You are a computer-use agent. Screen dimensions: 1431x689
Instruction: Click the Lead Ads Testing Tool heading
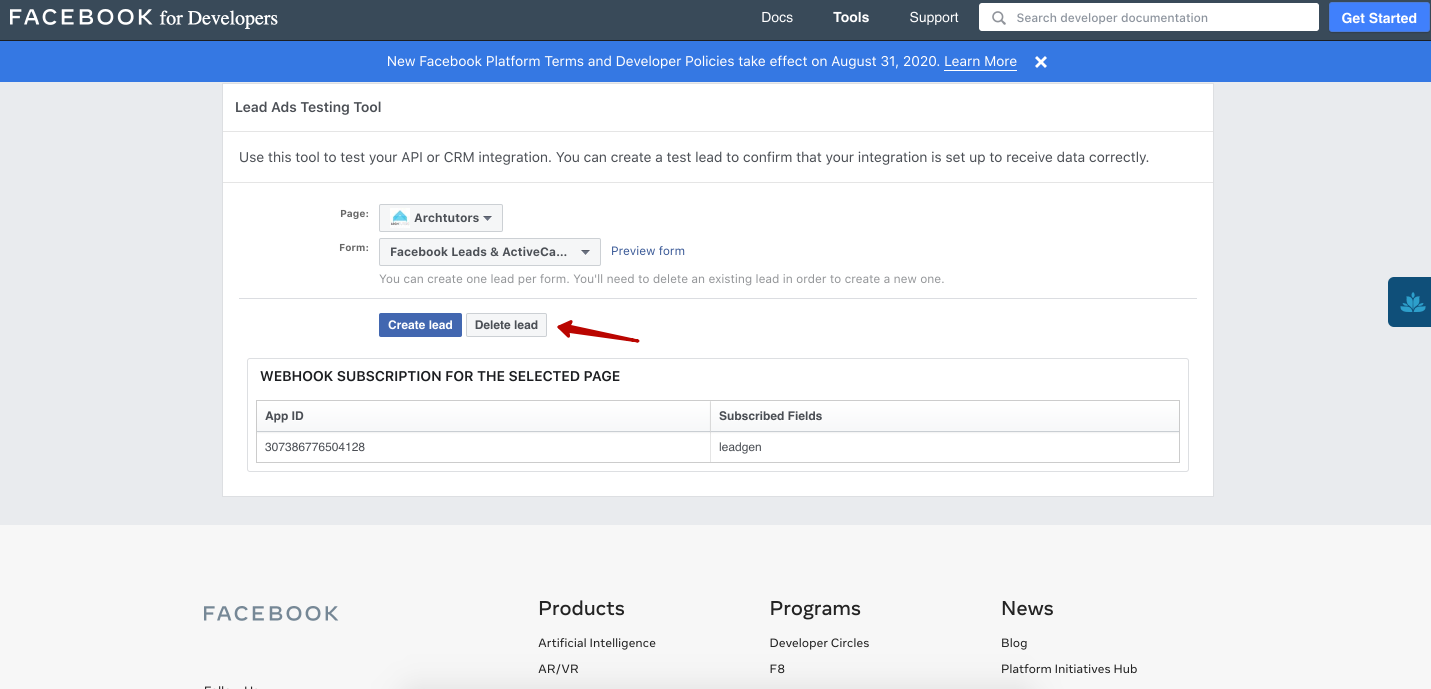click(x=308, y=107)
